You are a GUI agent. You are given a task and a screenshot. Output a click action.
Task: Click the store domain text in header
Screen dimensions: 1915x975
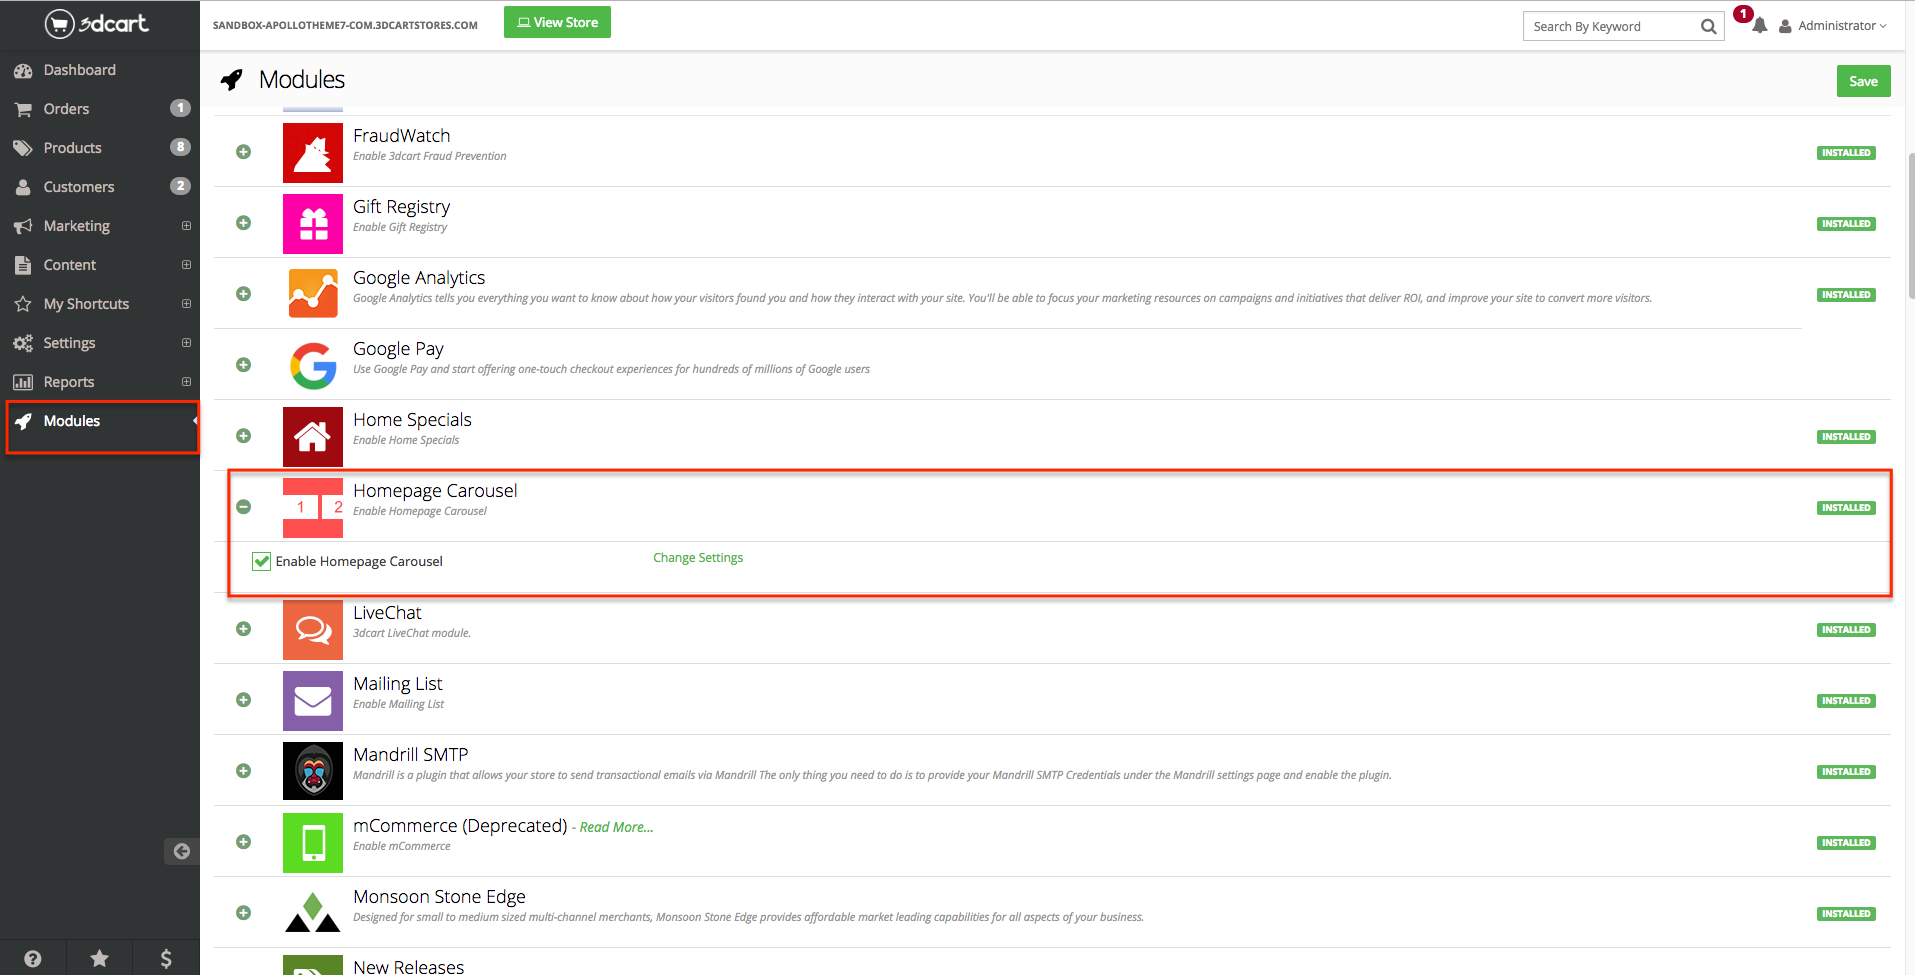[x=345, y=25]
